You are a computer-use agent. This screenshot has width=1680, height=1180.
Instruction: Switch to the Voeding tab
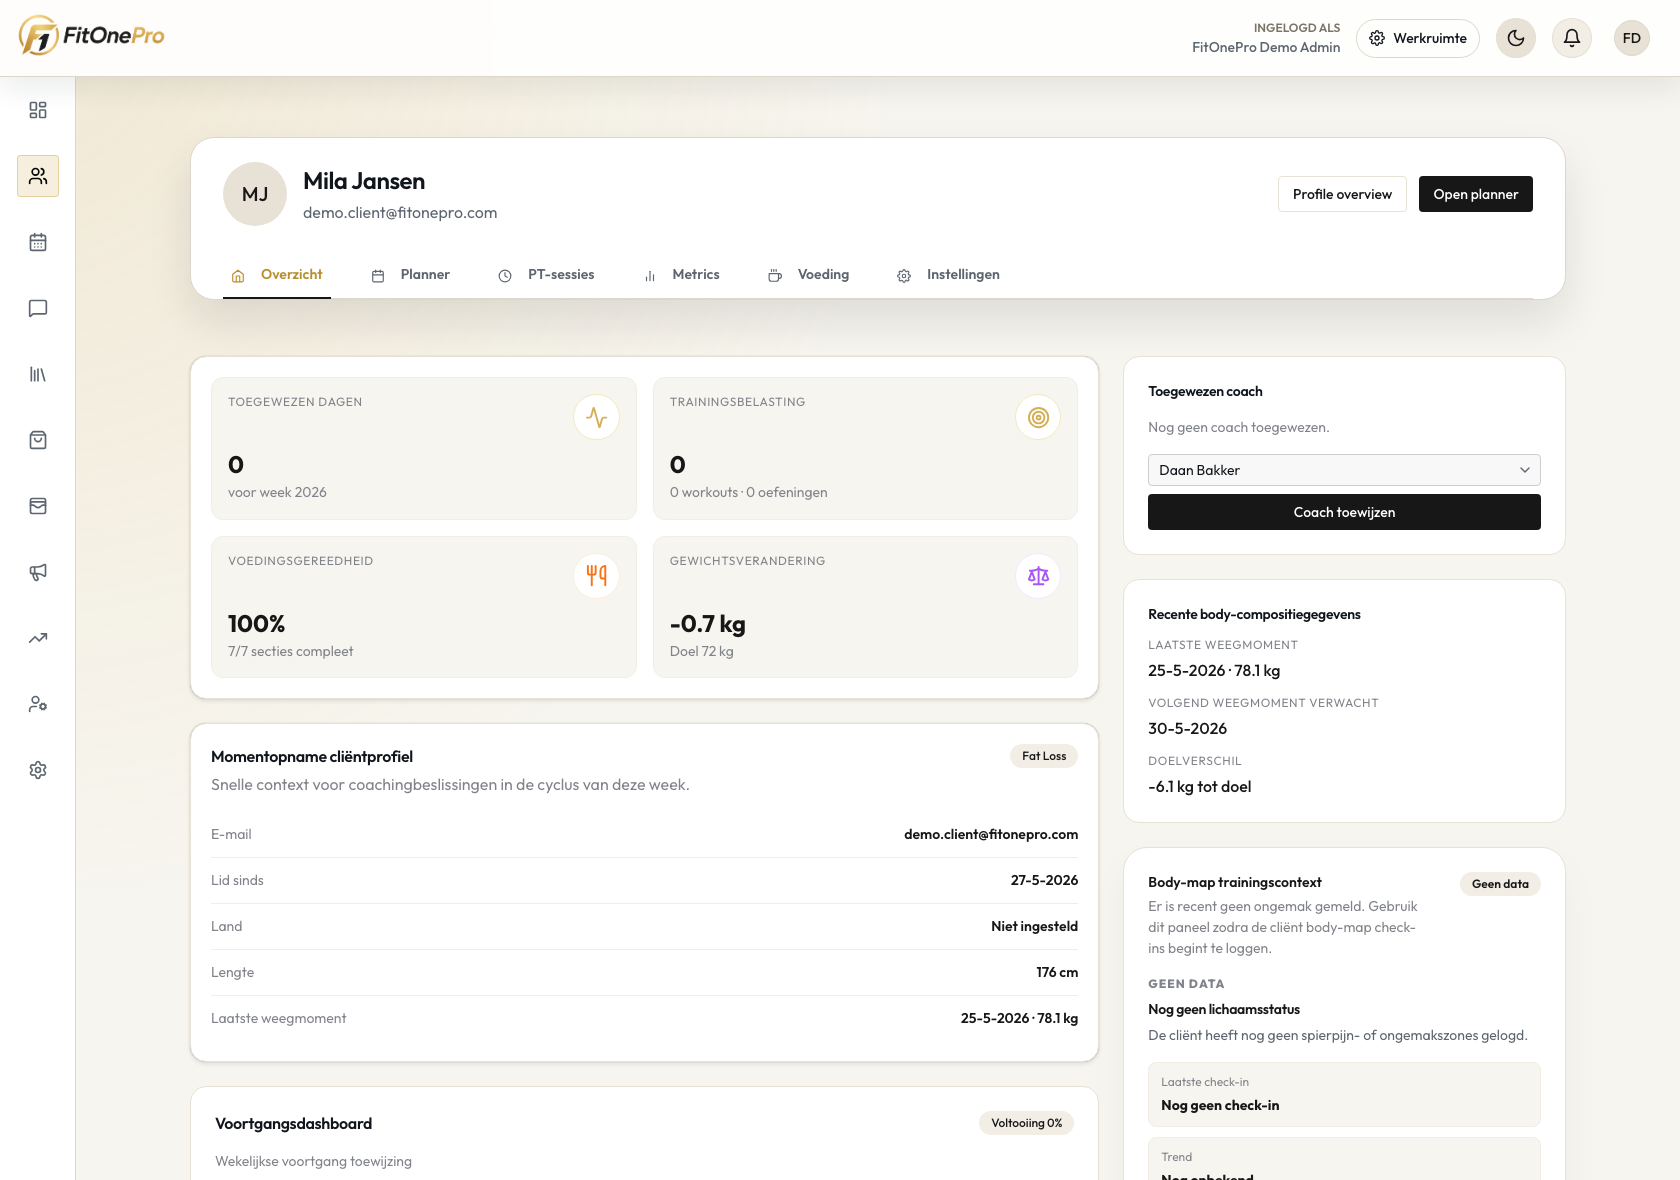[x=809, y=275]
